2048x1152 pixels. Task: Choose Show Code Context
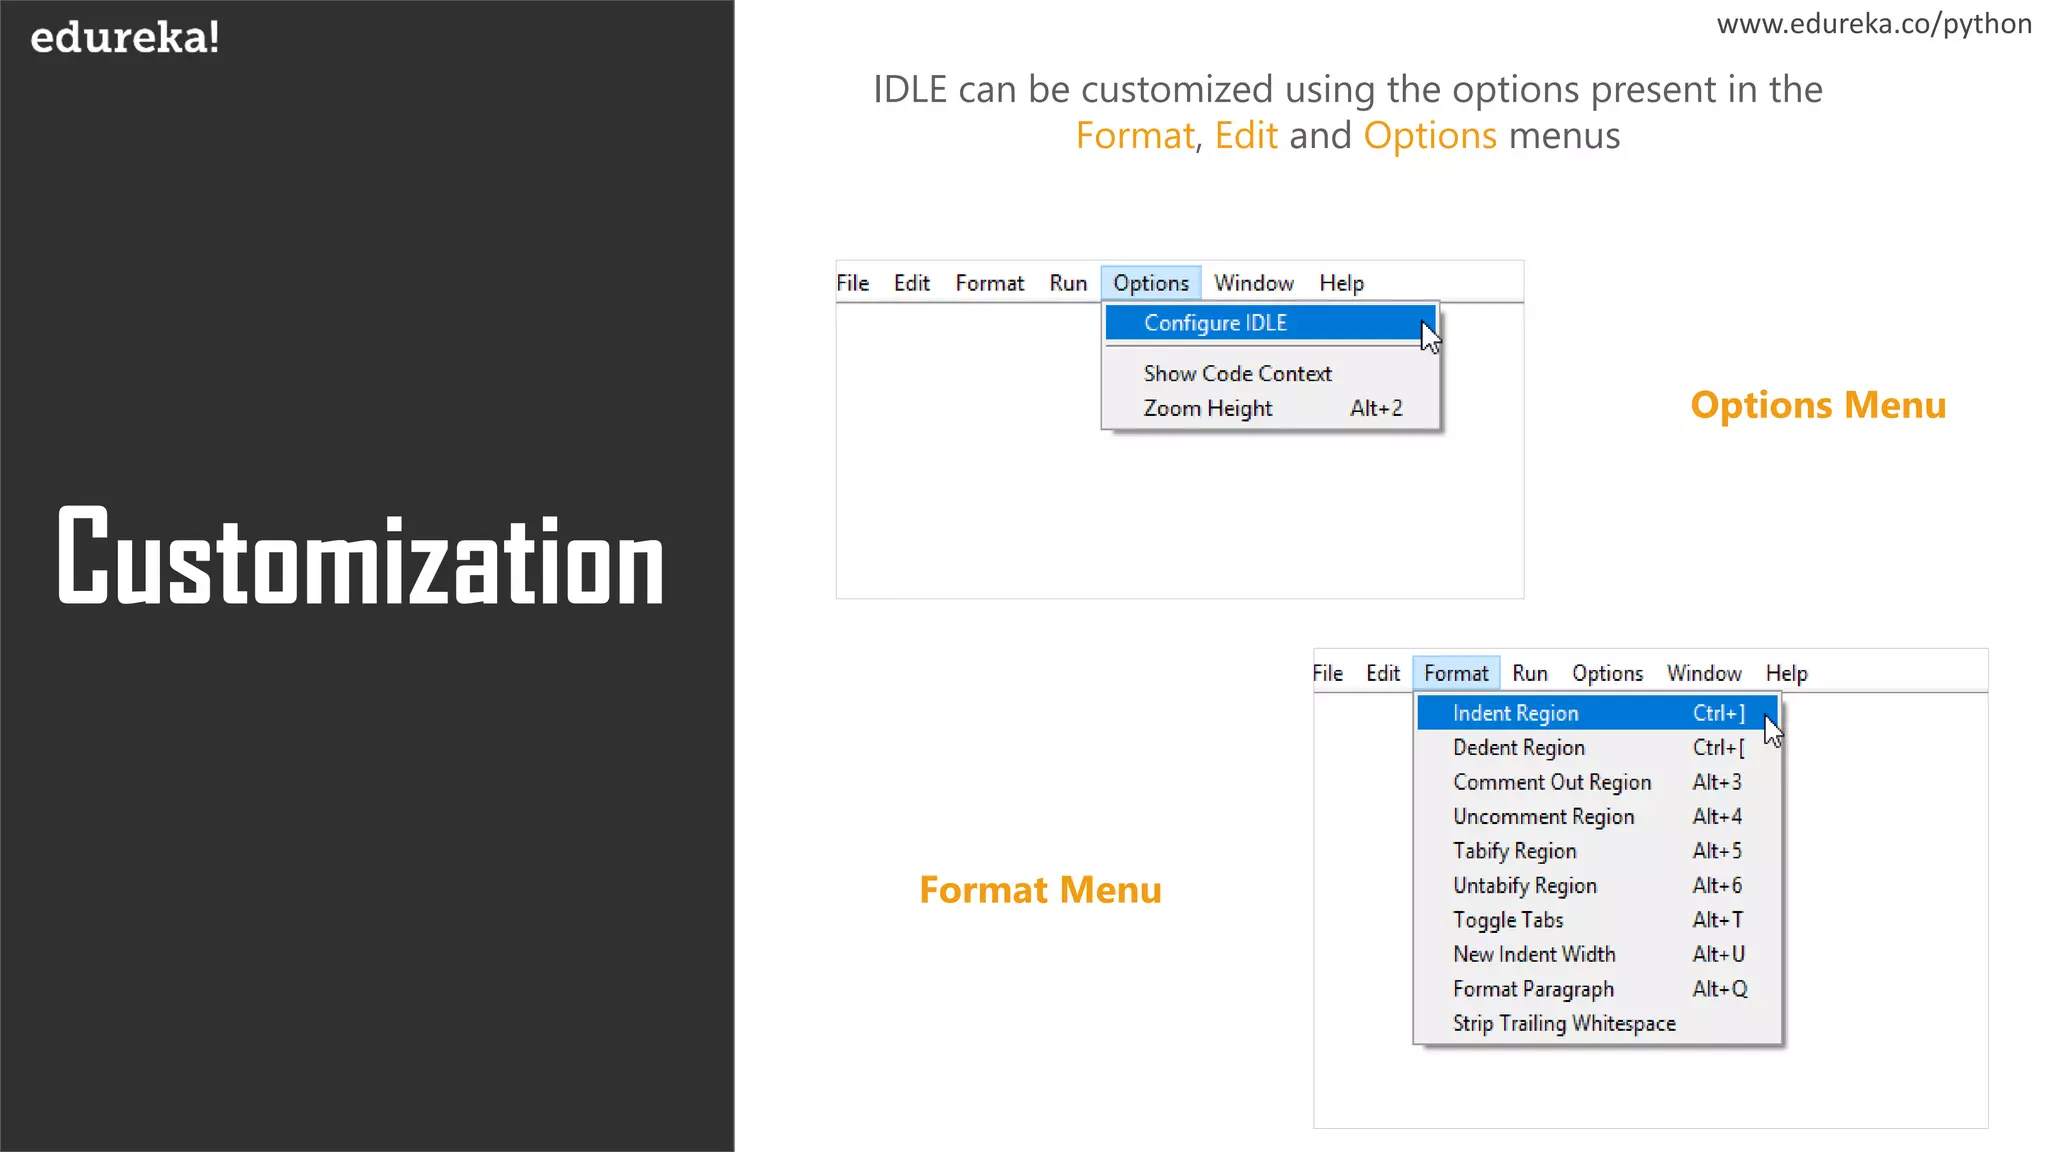[x=1270, y=373]
